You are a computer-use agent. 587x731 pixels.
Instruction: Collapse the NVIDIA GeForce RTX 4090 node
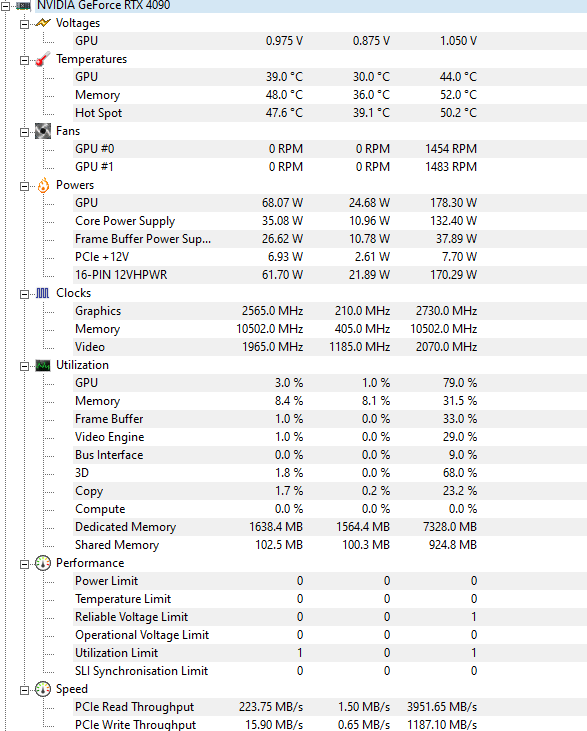5,7
